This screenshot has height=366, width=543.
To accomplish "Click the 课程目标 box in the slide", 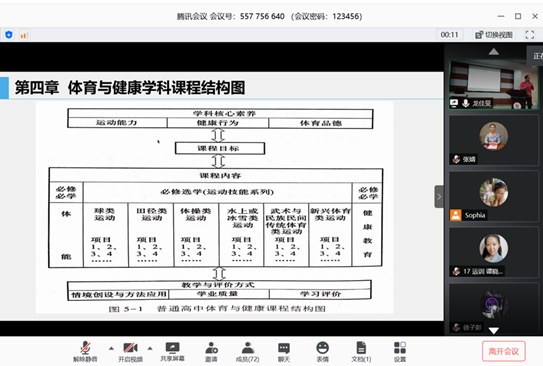I will click(x=220, y=148).
